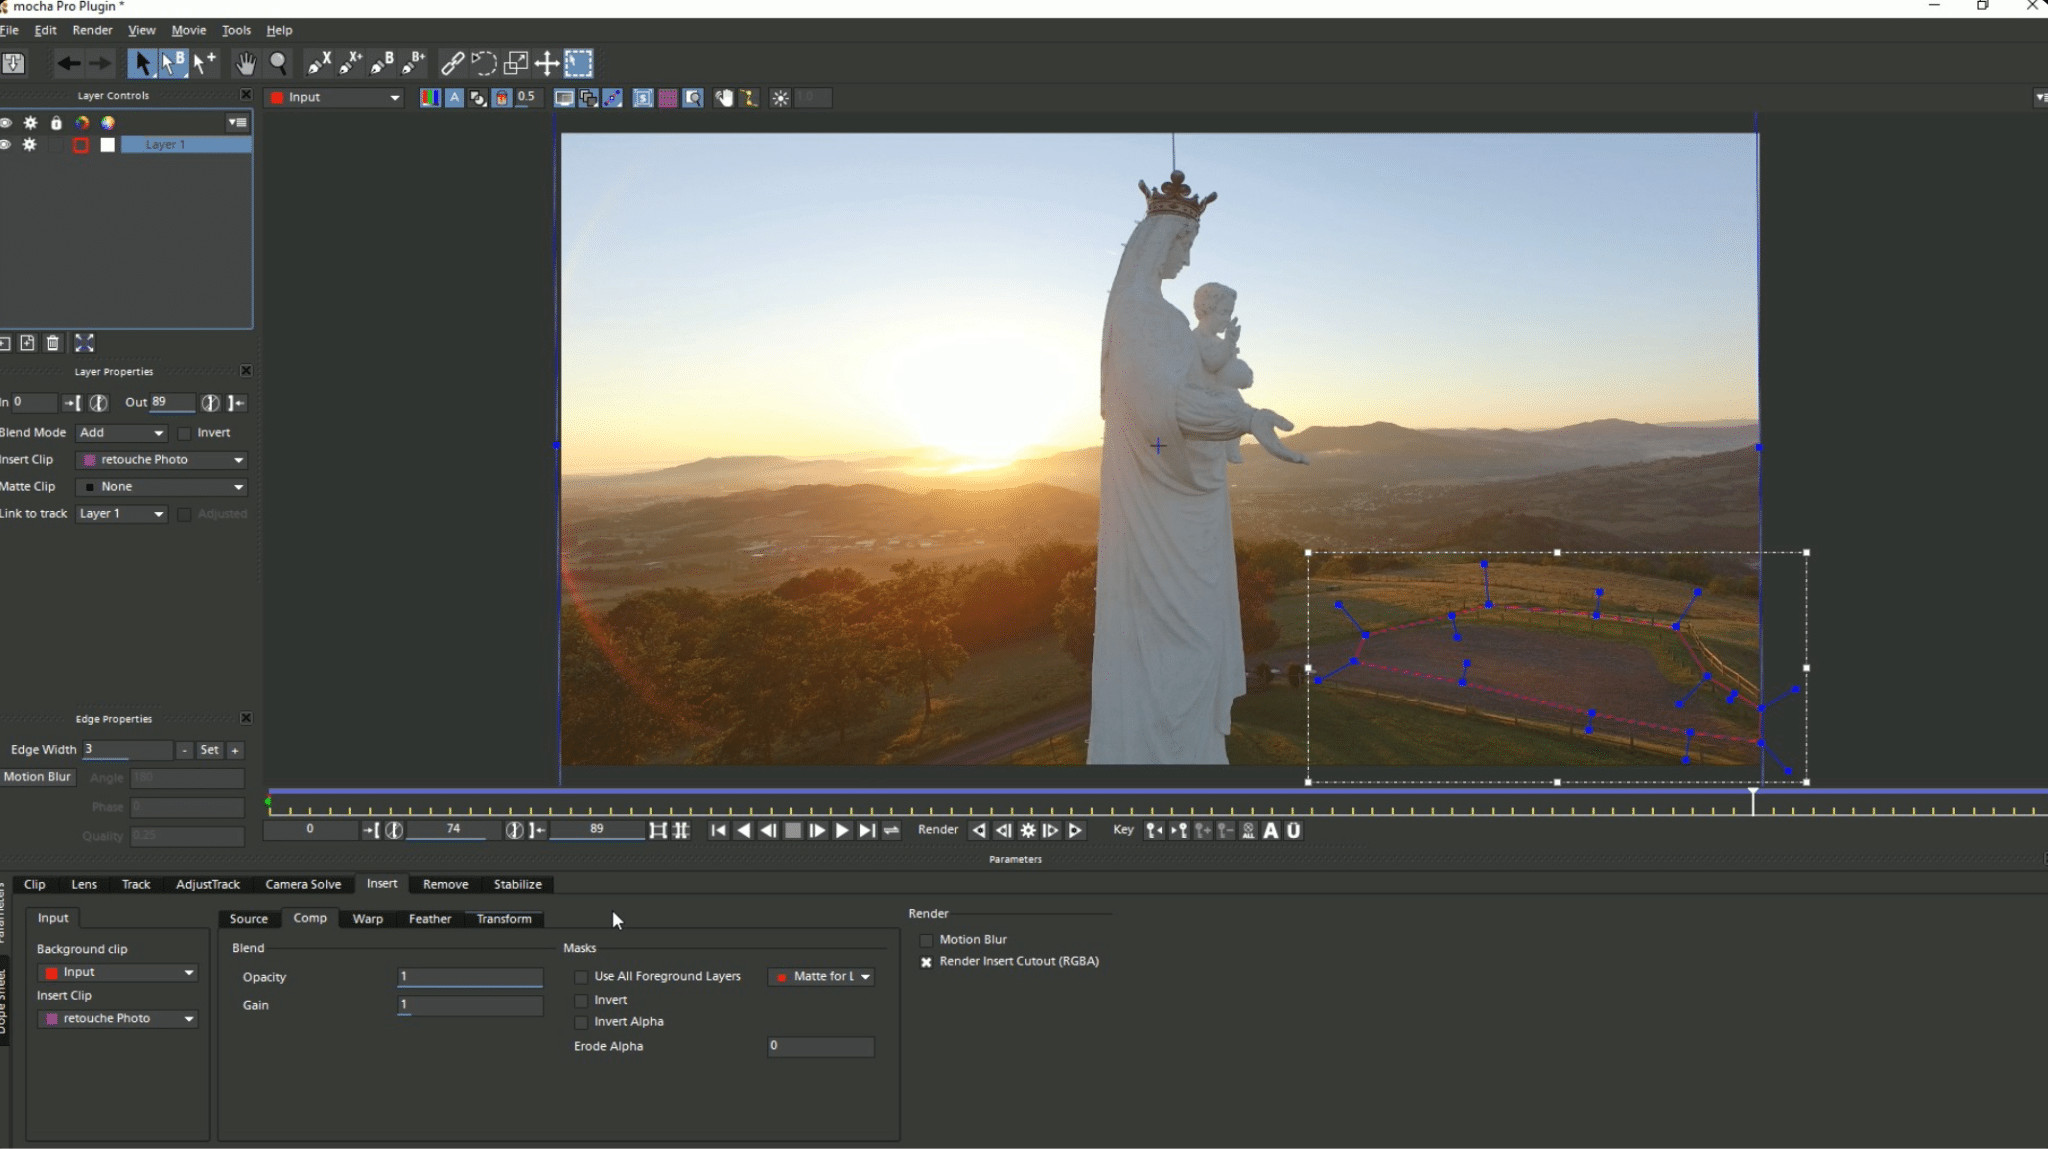Select the Add Bezier (B+) pen tool
Screen dimensions: 2048x1149
click(413, 64)
